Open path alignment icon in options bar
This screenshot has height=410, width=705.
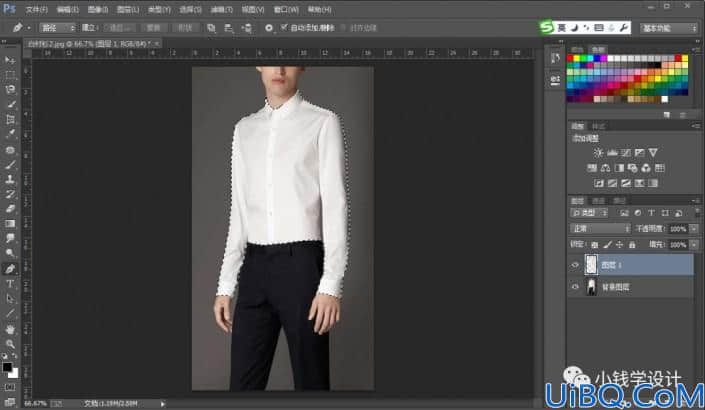coord(229,28)
